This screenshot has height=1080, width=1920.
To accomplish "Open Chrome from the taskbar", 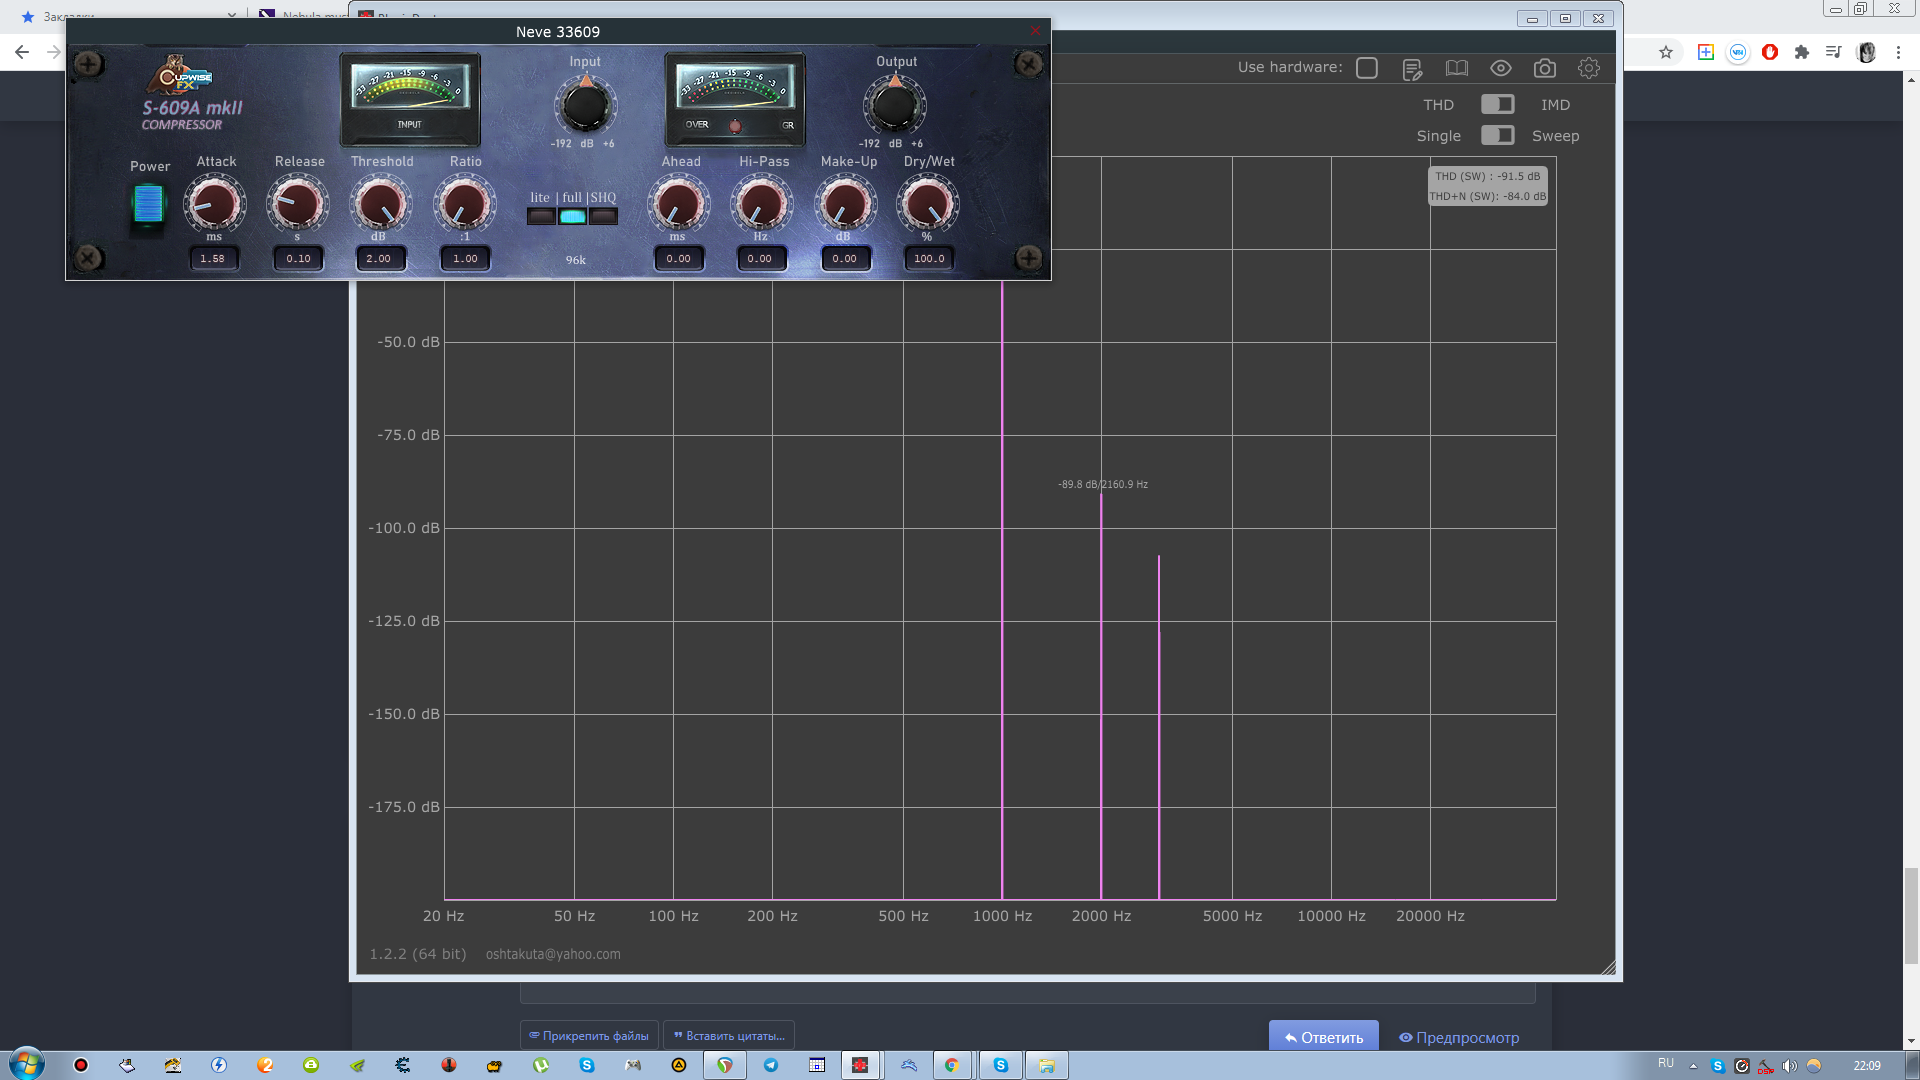I will (952, 1065).
